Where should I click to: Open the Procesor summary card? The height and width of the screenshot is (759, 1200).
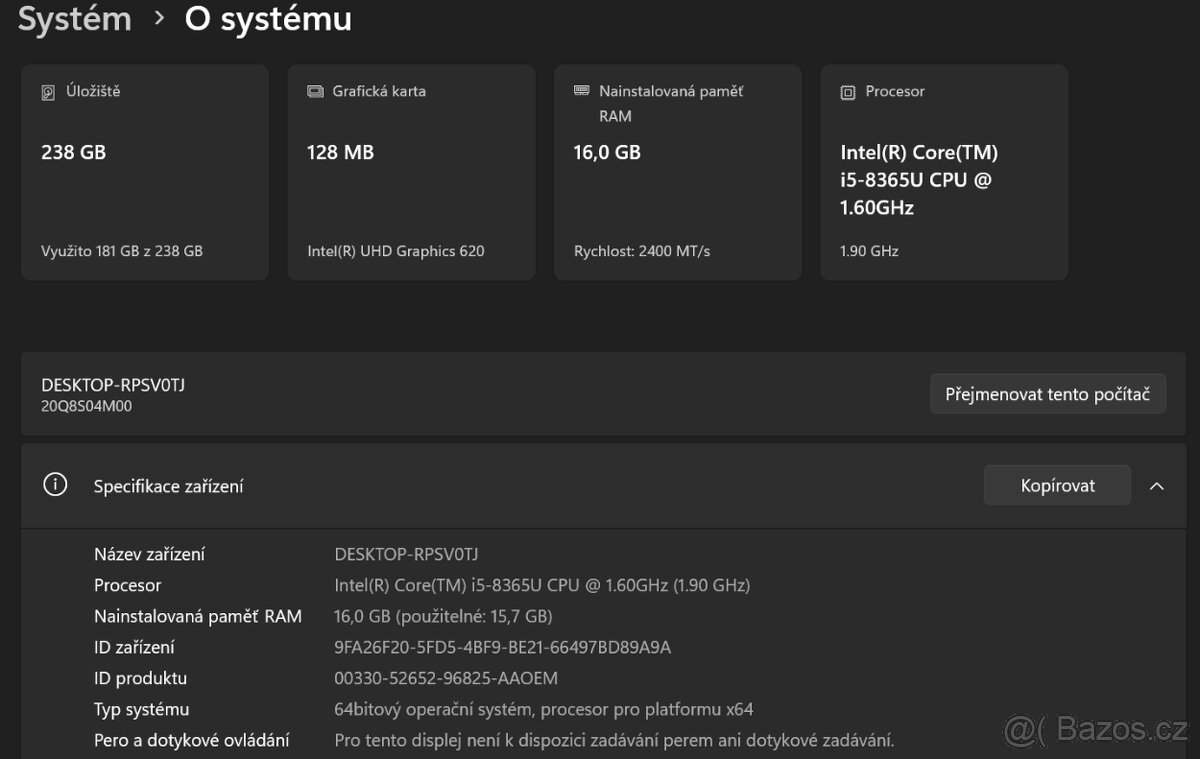[x=943, y=172]
